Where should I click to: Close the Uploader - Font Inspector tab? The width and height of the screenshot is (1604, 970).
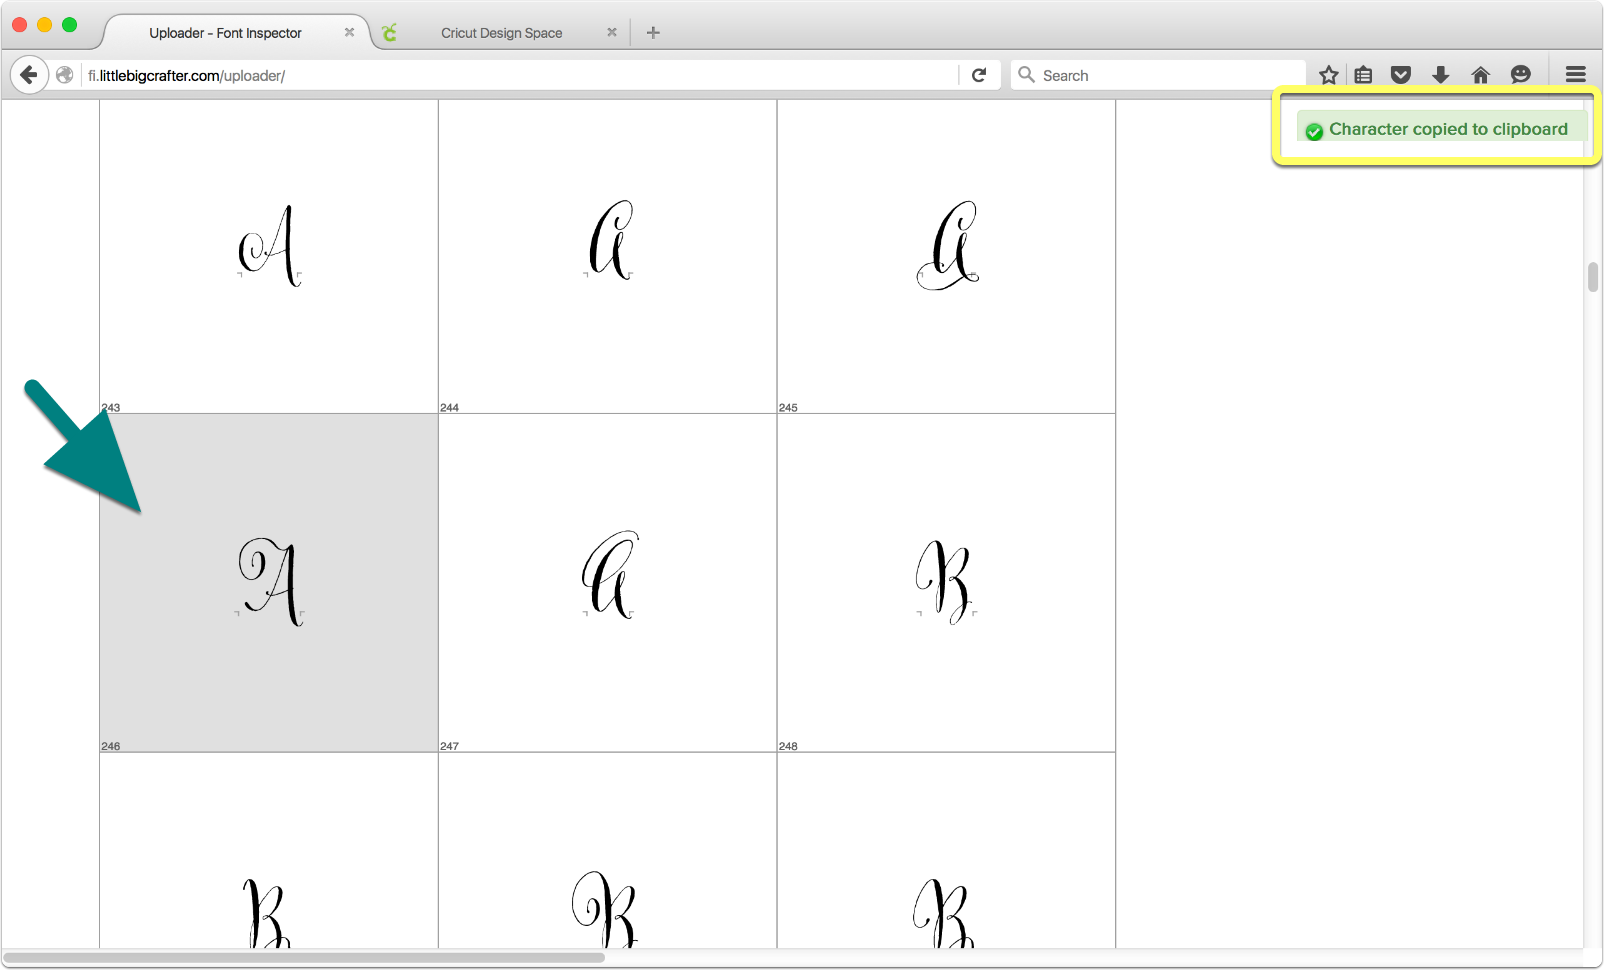point(349,32)
